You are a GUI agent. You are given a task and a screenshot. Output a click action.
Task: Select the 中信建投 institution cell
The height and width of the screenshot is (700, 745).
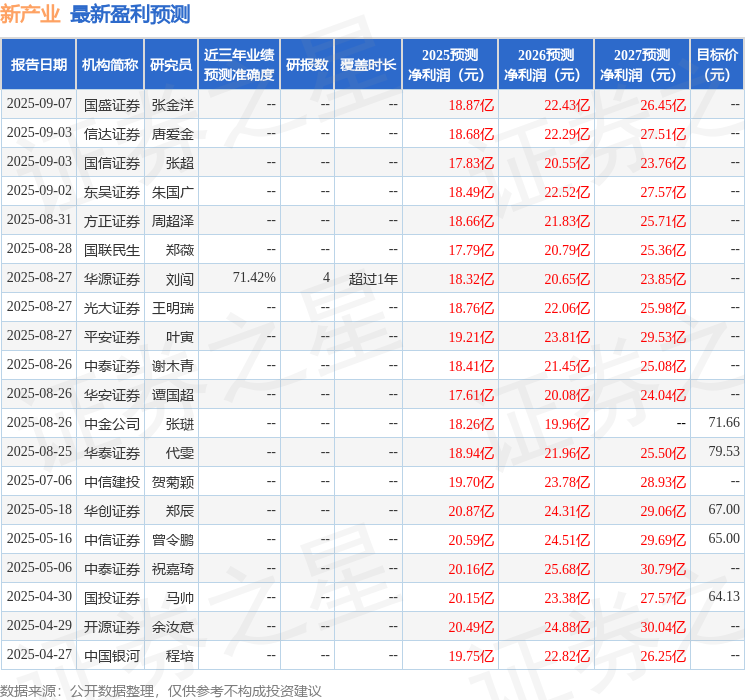tap(112, 482)
